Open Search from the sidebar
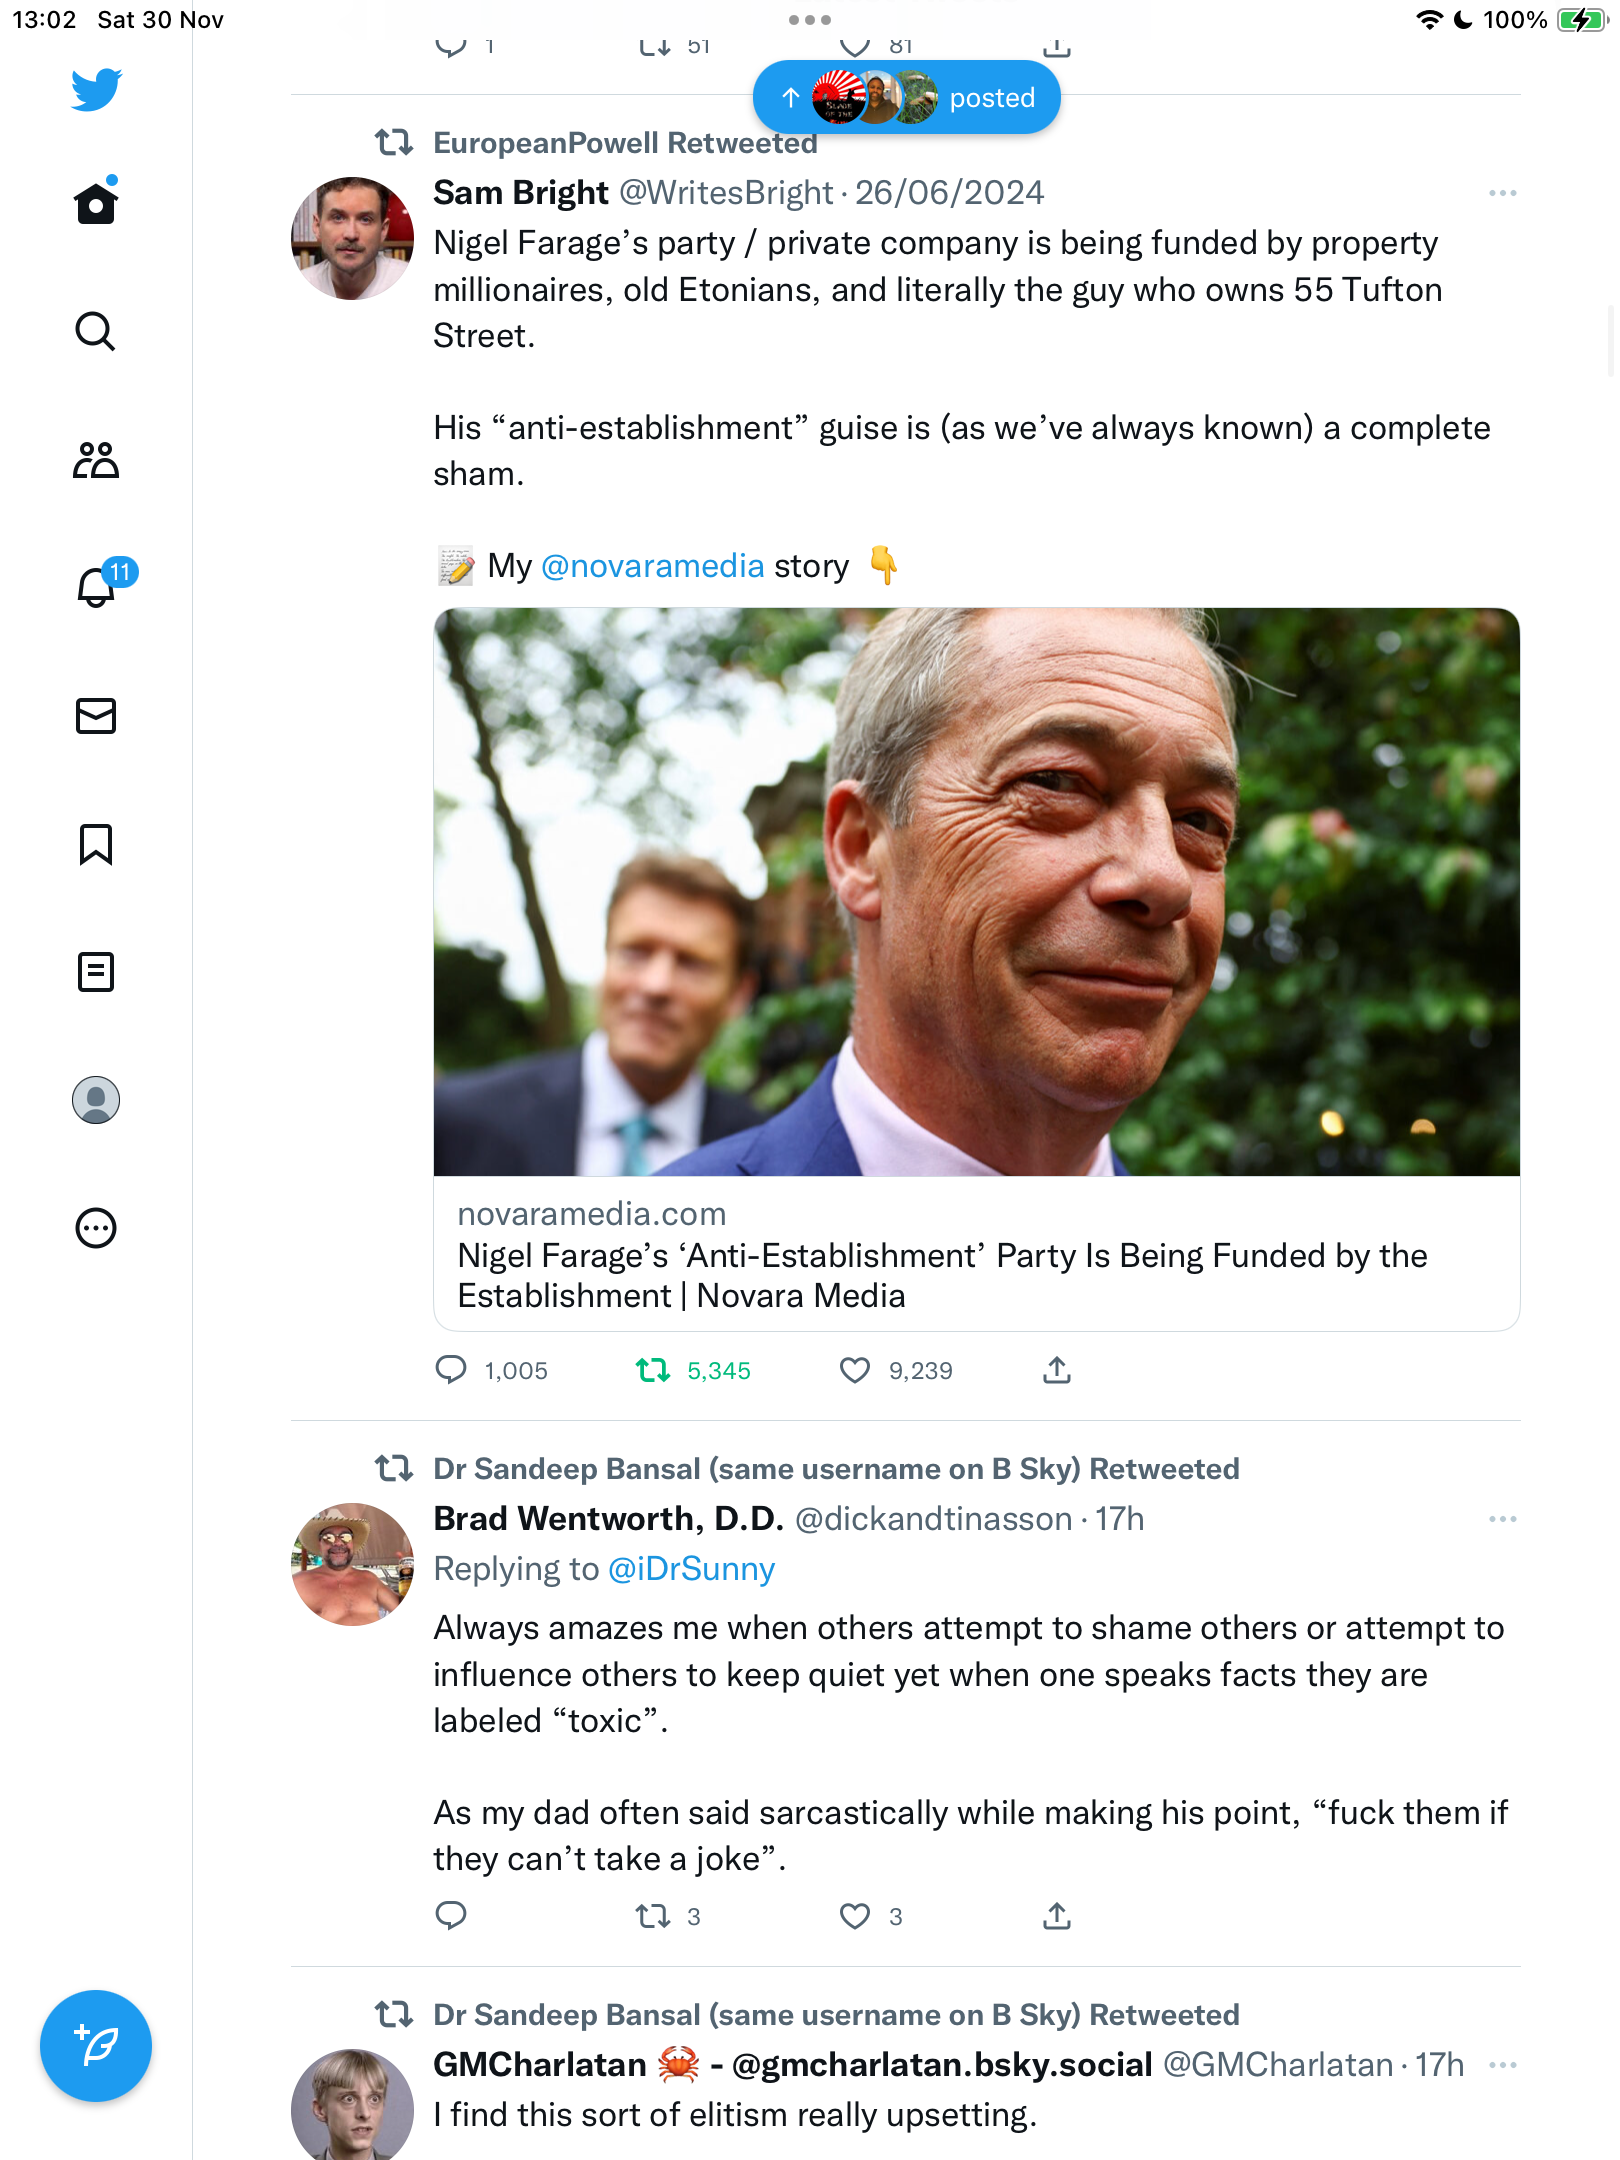 coord(96,331)
